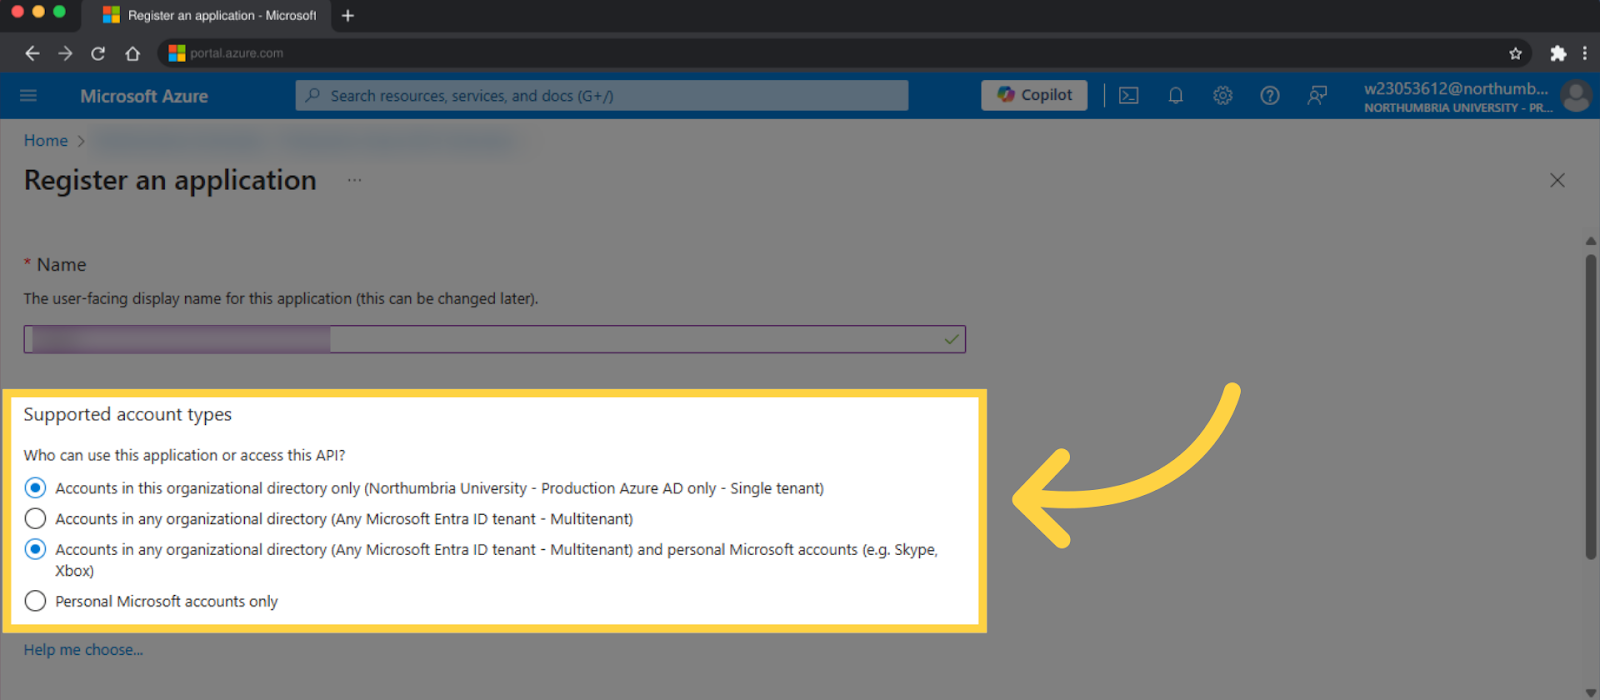Select Personal Microsoft accounts only option
The height and width of the screenshot is (700, 1600).
coord(35,601)
